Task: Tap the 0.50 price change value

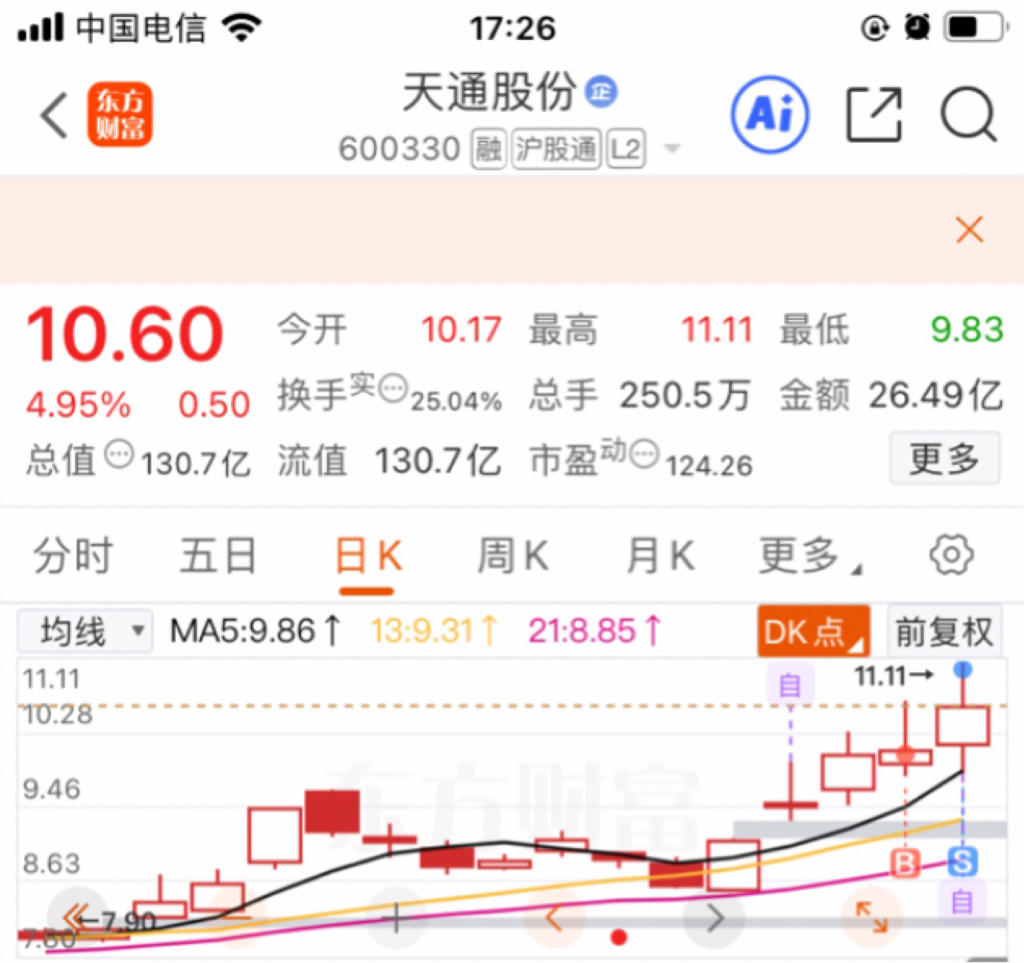Action: (x=214, y=405)
